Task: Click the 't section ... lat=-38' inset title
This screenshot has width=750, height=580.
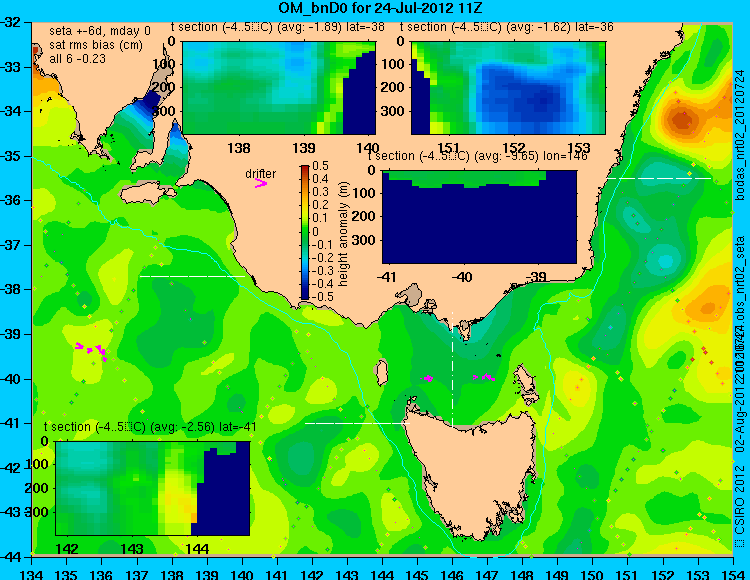Action: (x=277, y=27)
